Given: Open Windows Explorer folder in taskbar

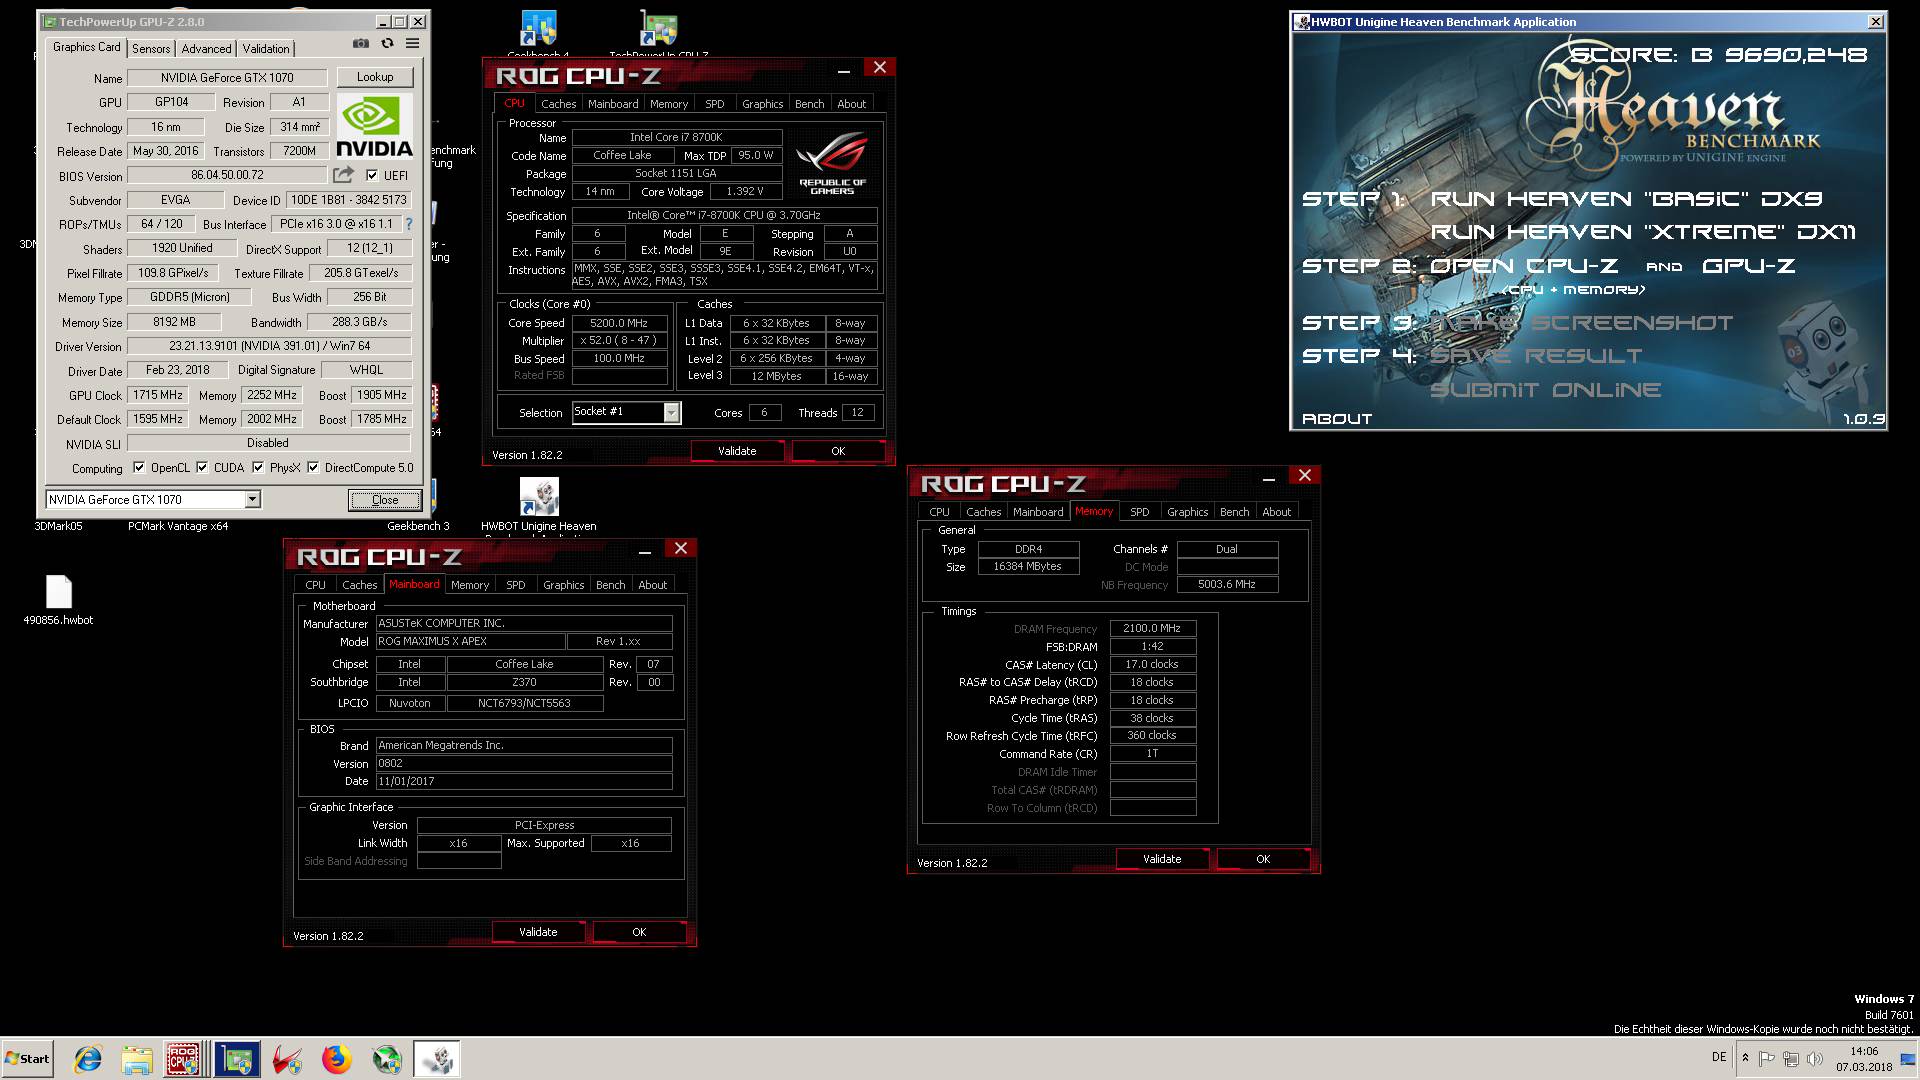Looking at the screenshot, I should pyautogui.click(x=137, y=1059).
